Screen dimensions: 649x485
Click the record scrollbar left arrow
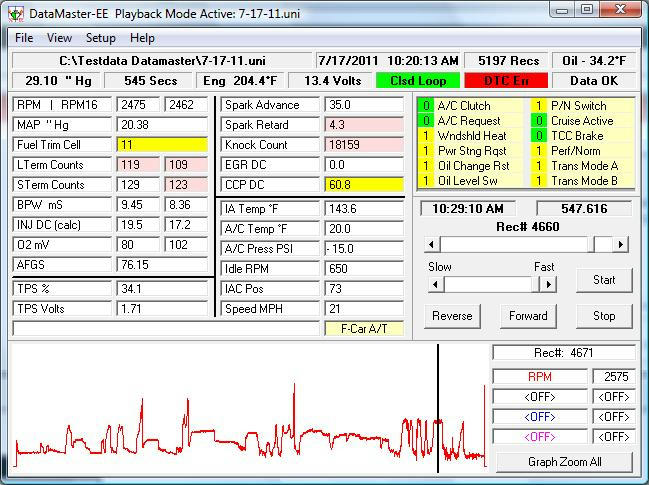pos(432,245)
